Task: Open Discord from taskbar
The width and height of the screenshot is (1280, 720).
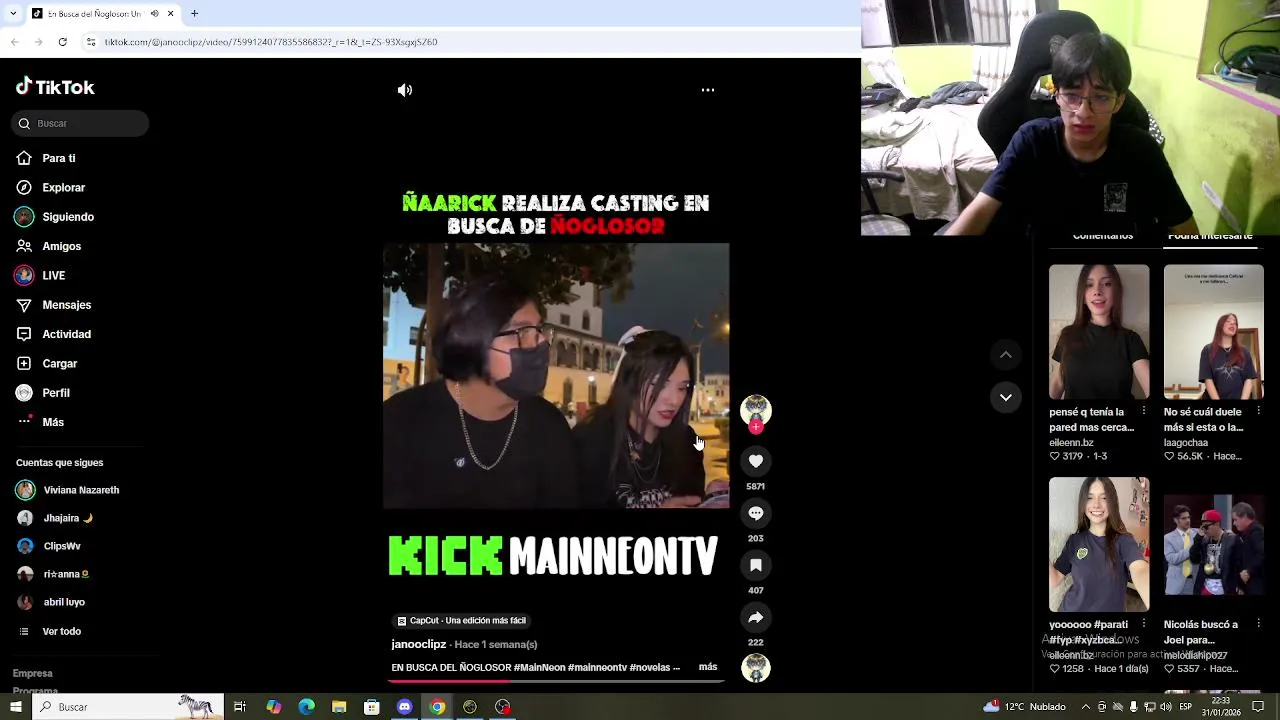Action: [x=404, y=707]
